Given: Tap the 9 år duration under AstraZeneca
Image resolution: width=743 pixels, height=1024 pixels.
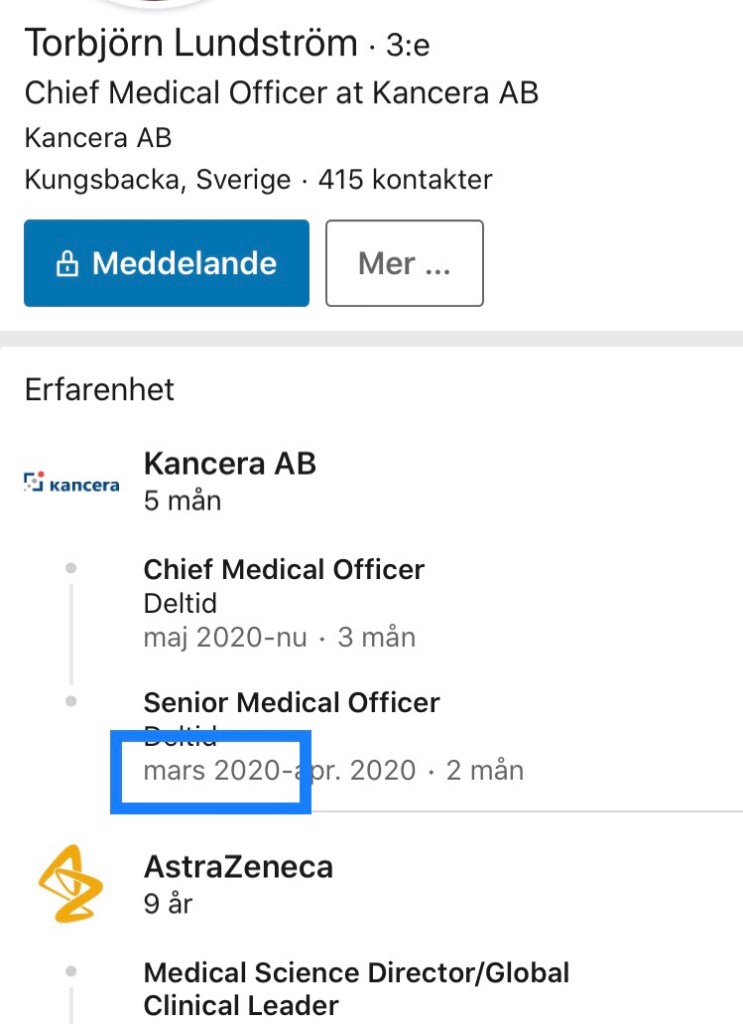Looking at the screenshot, I should (x=168, y=904).
